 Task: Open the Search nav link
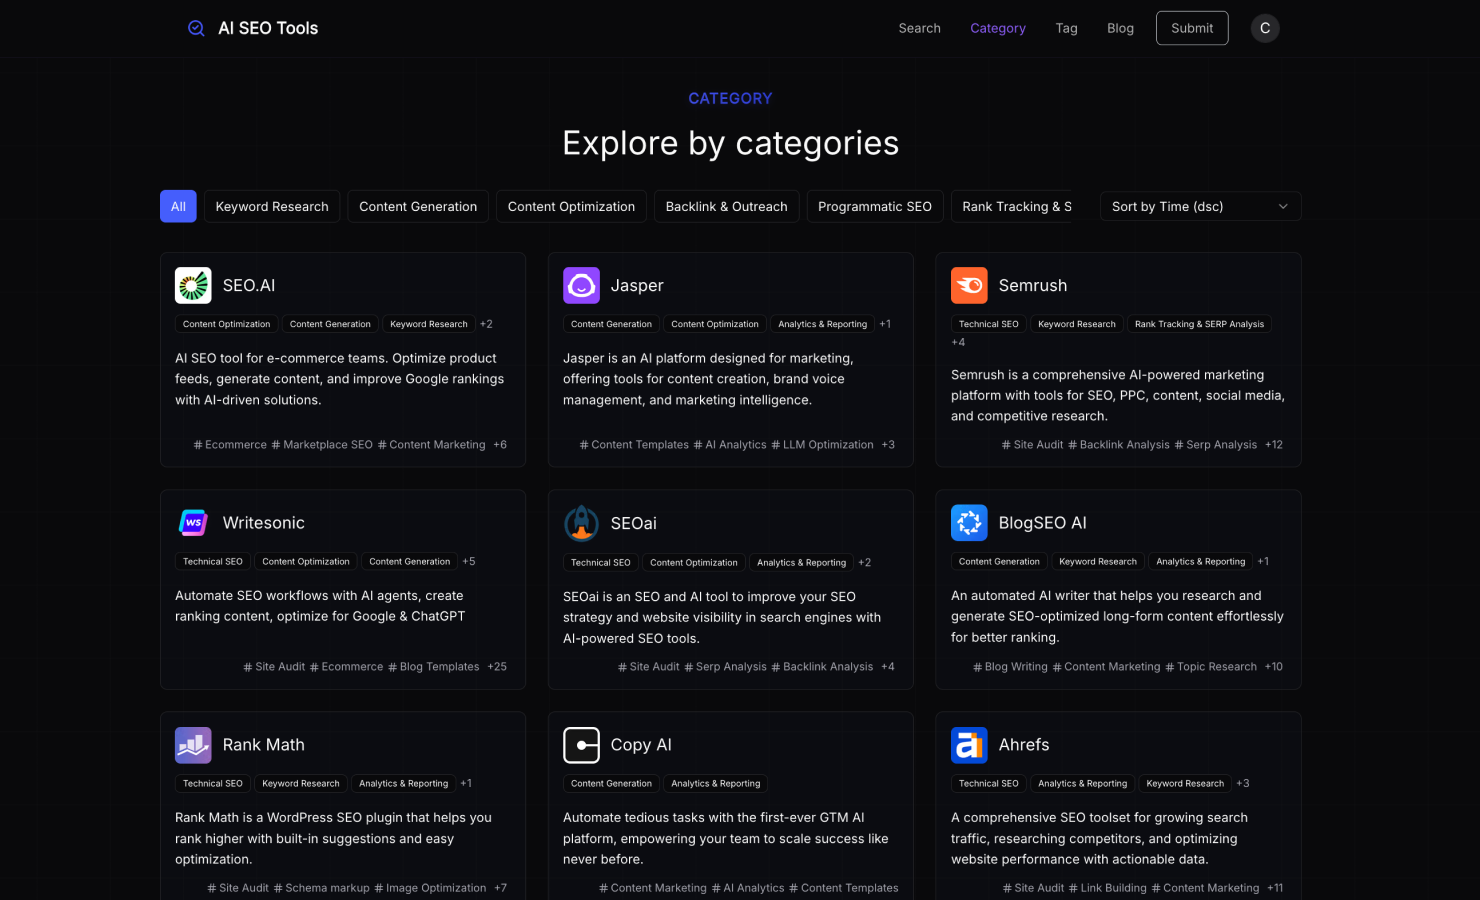[919, 28]
